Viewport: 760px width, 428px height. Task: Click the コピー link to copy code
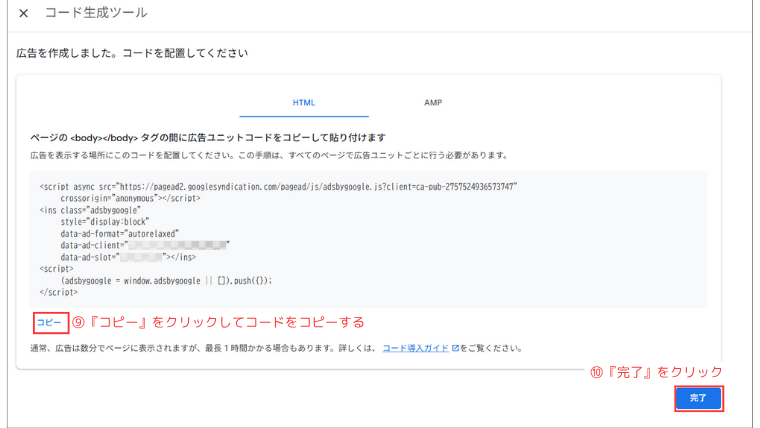(x=49, y=322)
